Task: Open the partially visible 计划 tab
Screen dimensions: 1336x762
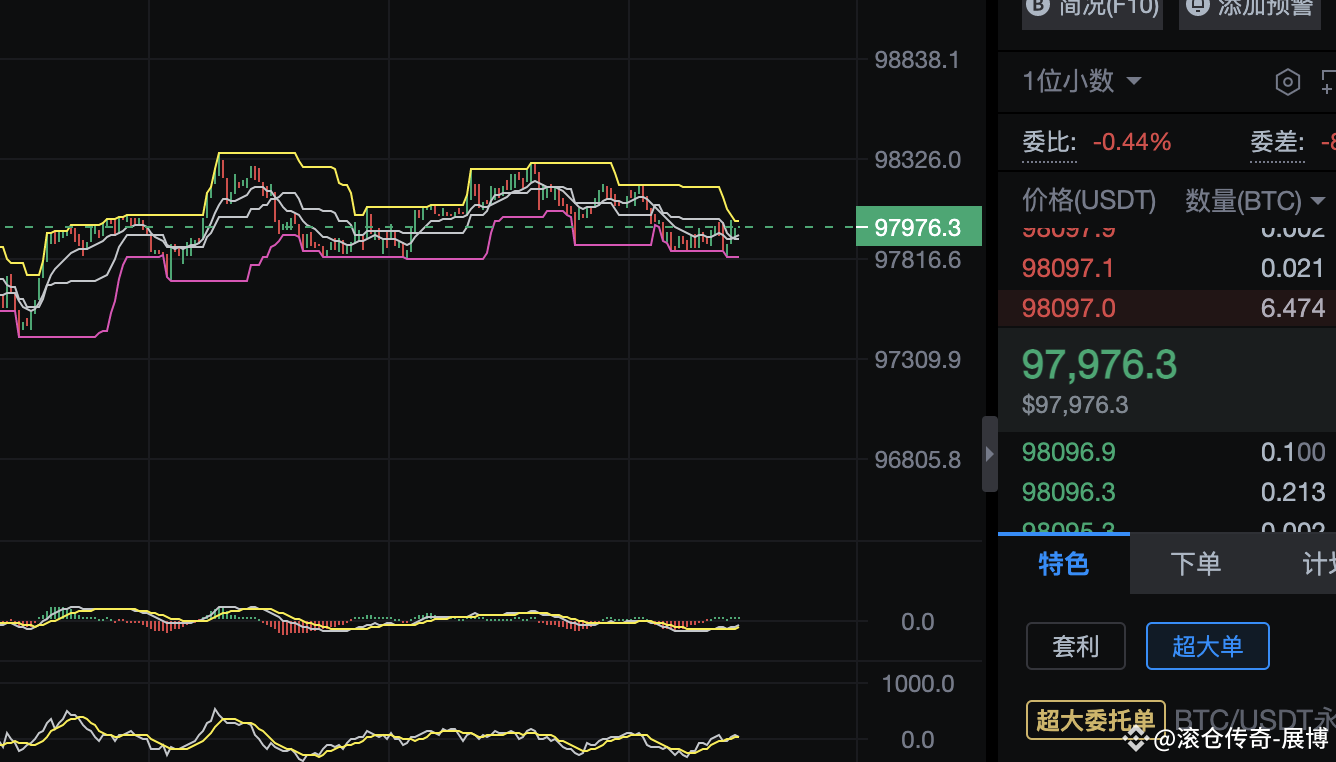Action: click(1318, 564)
